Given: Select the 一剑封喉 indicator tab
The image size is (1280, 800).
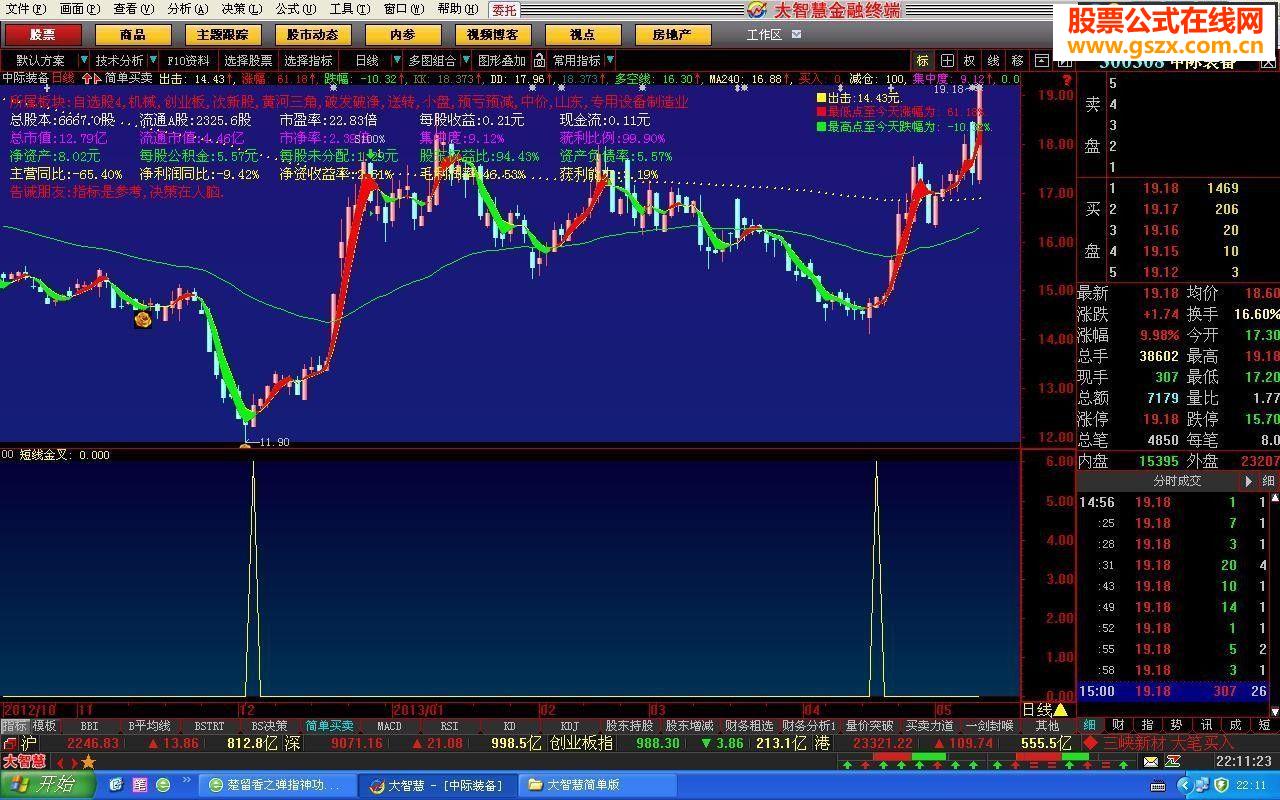Looking at the screenshot, I should coord(989,725).
